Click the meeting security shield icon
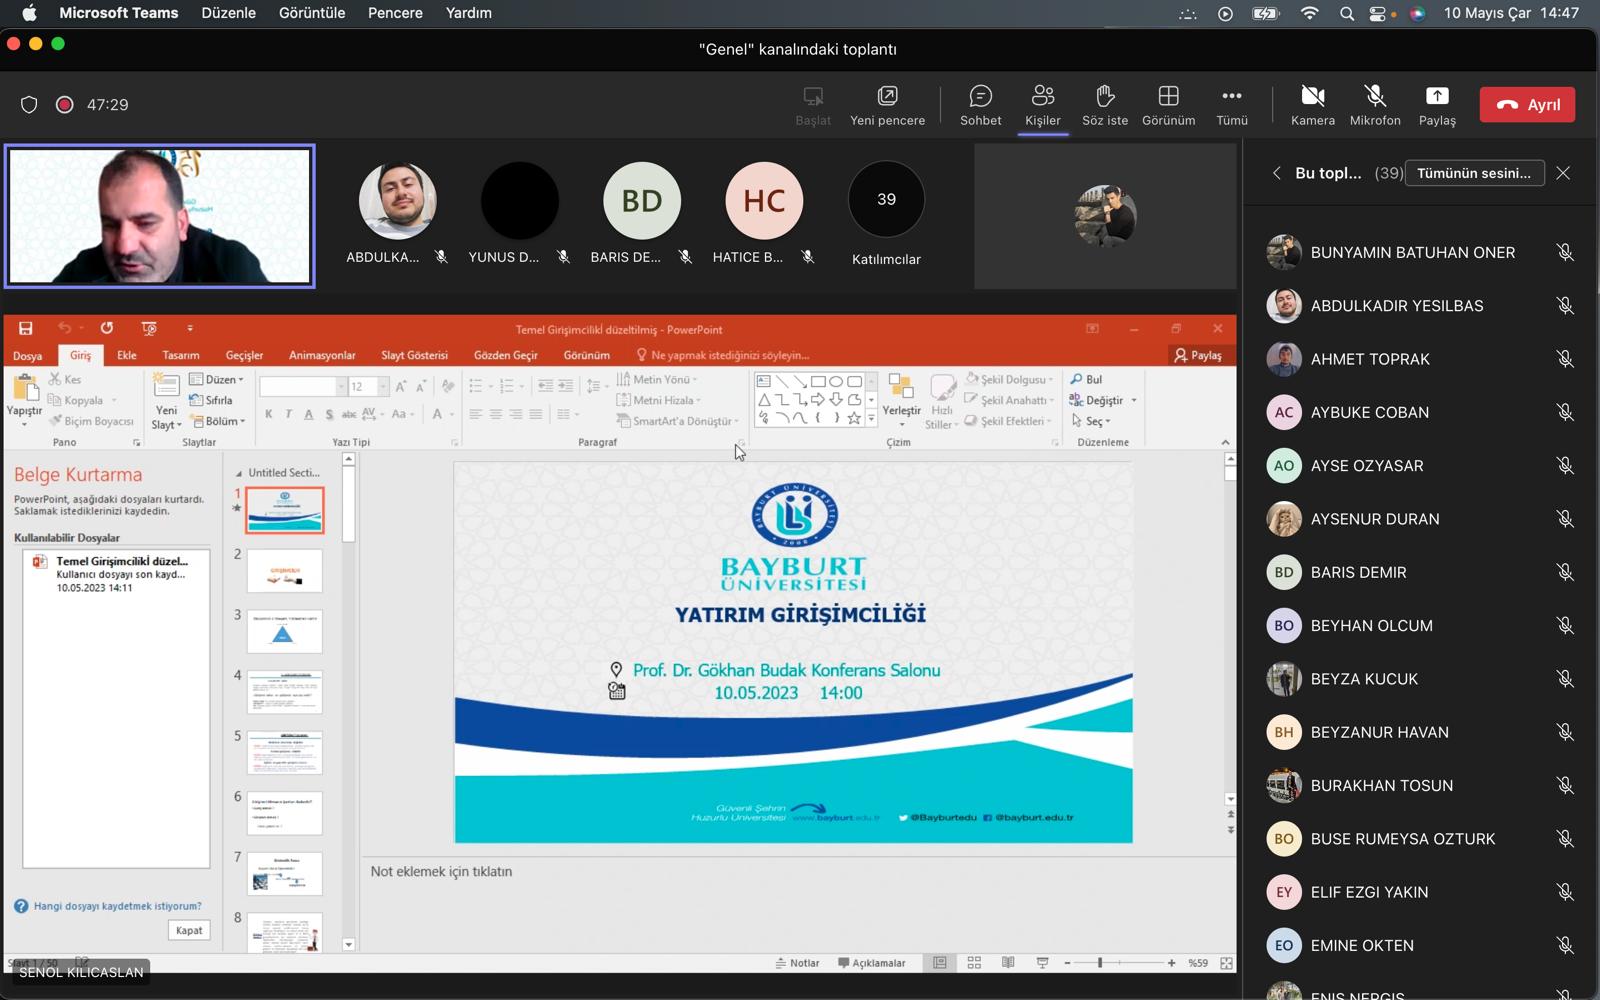1600x1000 pixels. click(29, 105)
